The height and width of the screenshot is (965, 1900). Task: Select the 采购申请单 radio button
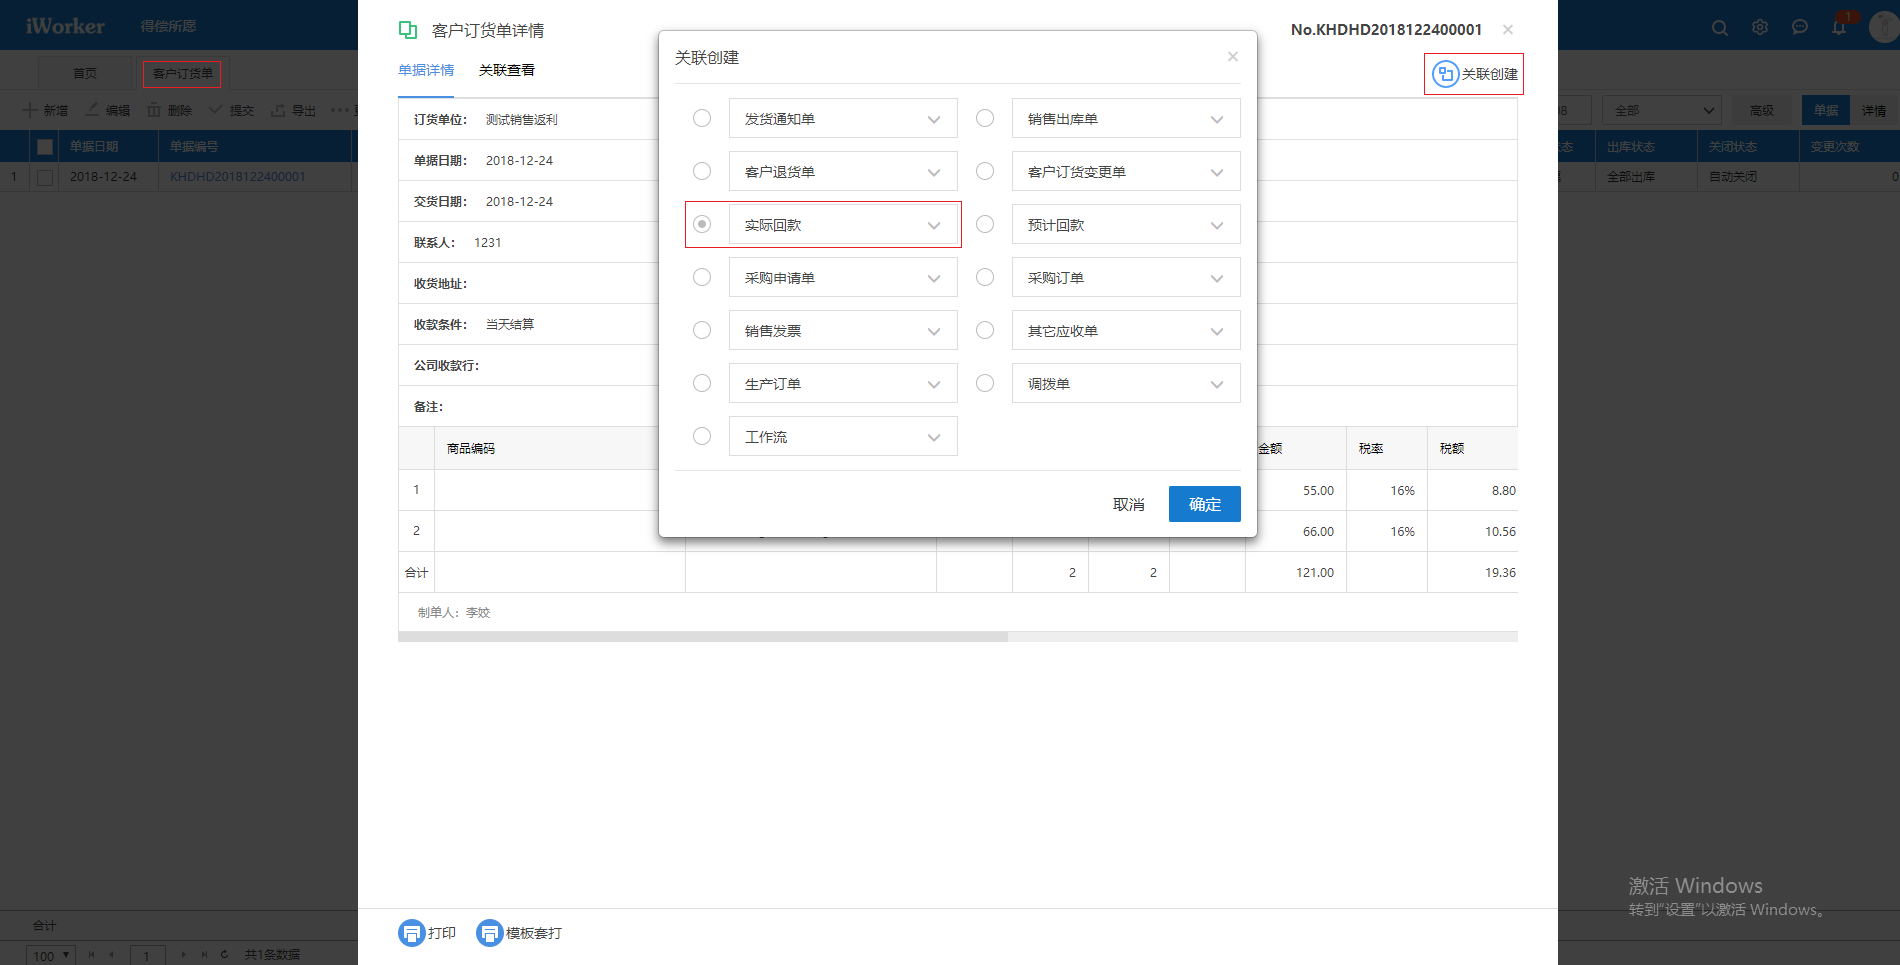(702, 277)
